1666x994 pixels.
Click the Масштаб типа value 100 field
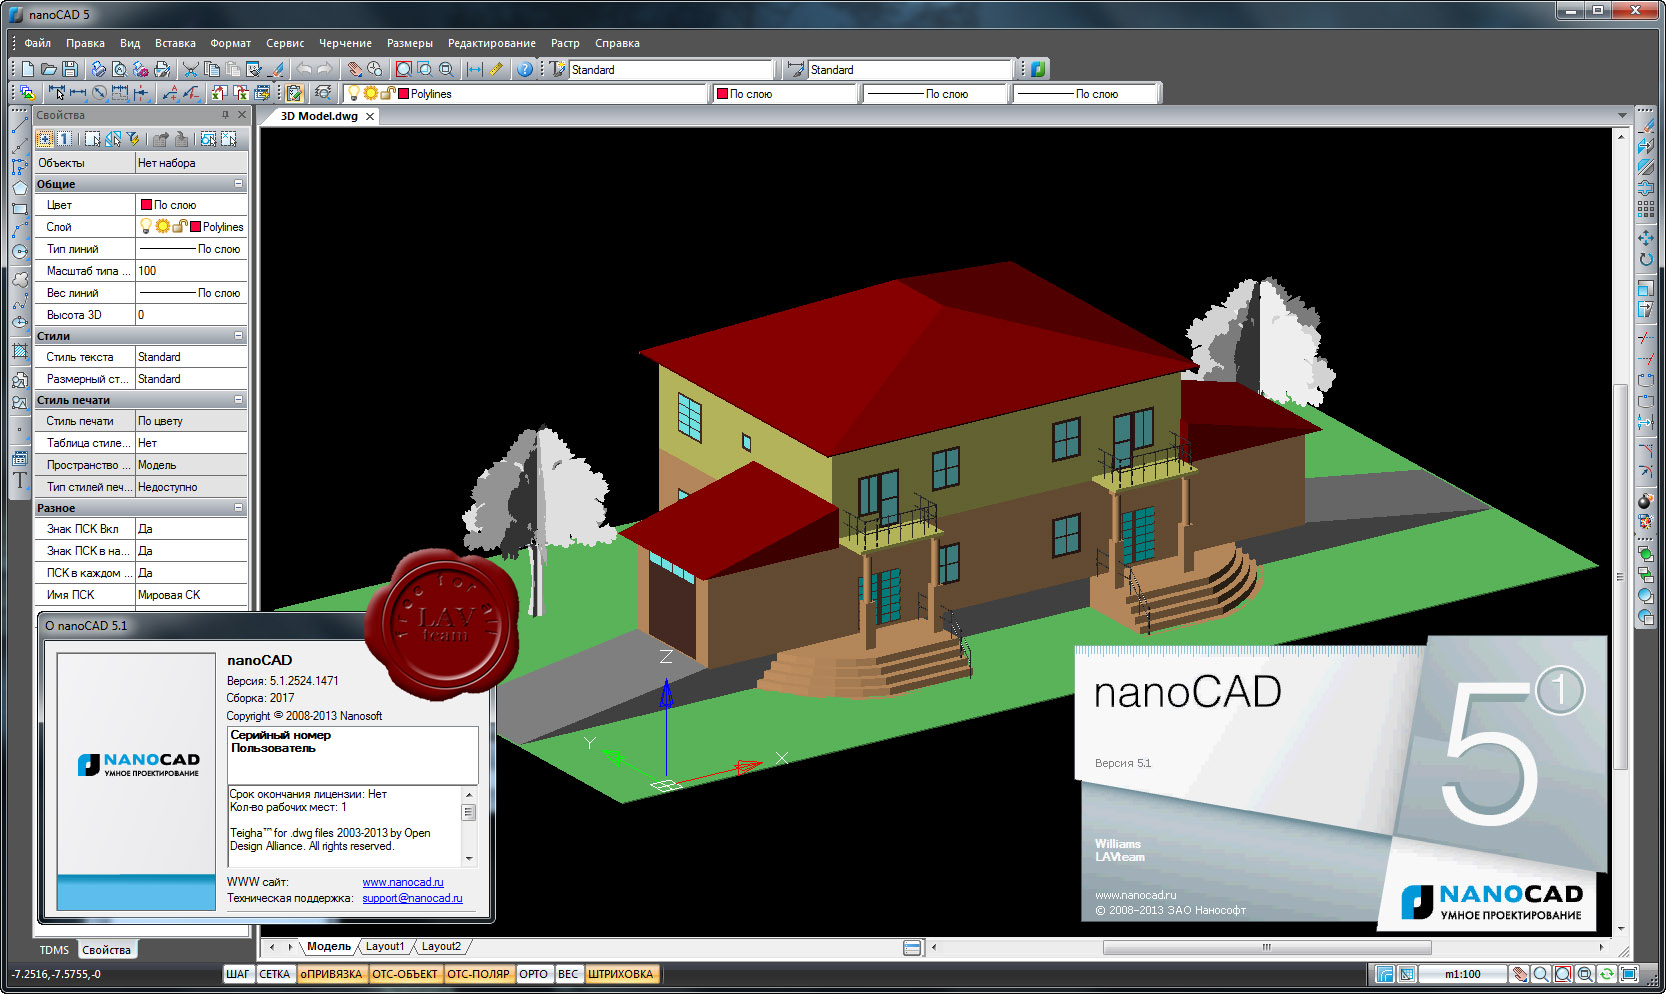pyautogui.click(x=191, y=271)
